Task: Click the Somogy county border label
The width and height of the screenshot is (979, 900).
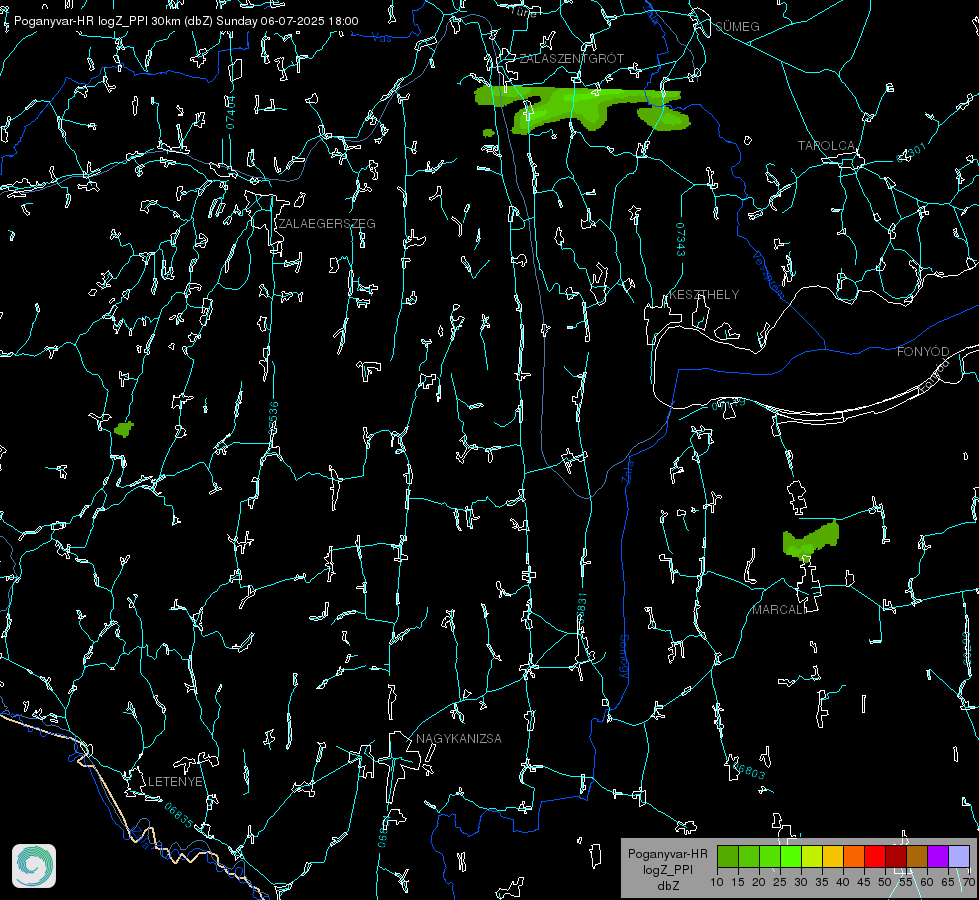Action: pyautogui.click(x=624, y=658)
